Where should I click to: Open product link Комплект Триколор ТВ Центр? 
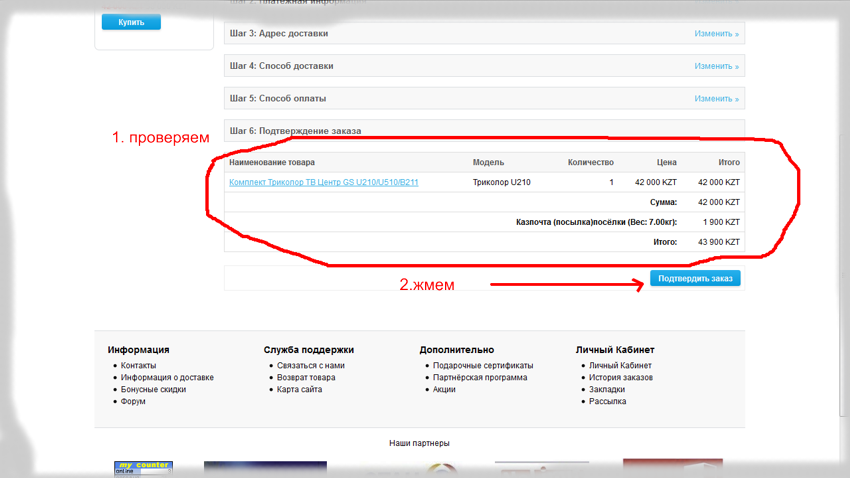[324, 182]
